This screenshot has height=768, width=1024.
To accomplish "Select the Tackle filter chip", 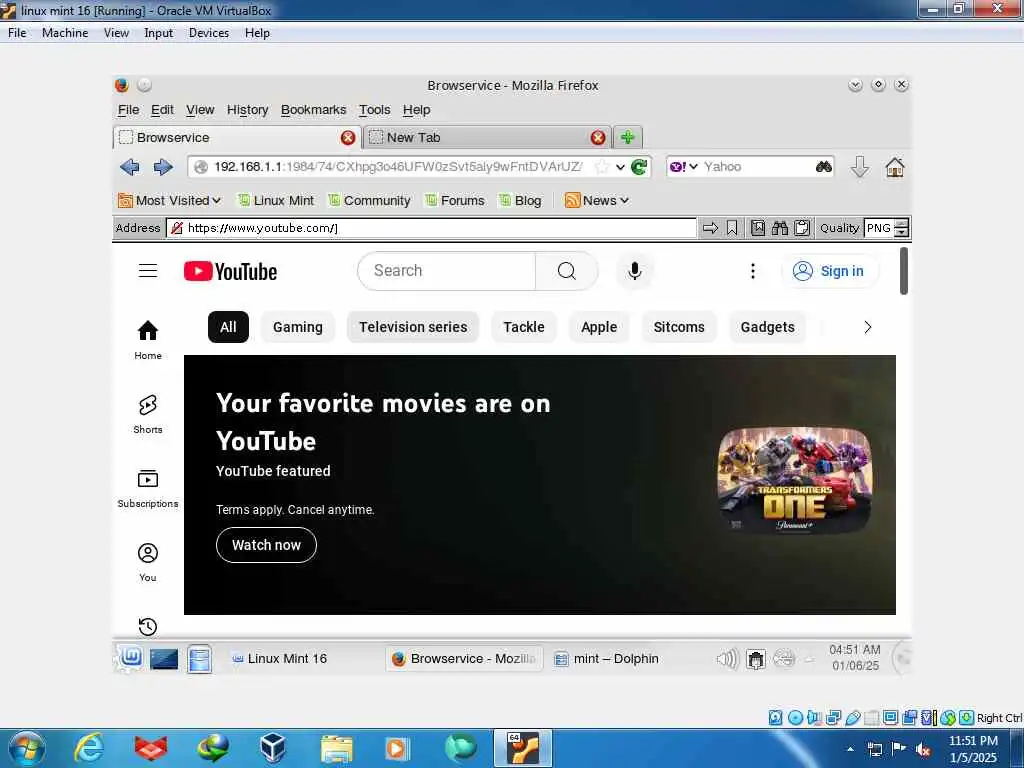I will point(524,327).
